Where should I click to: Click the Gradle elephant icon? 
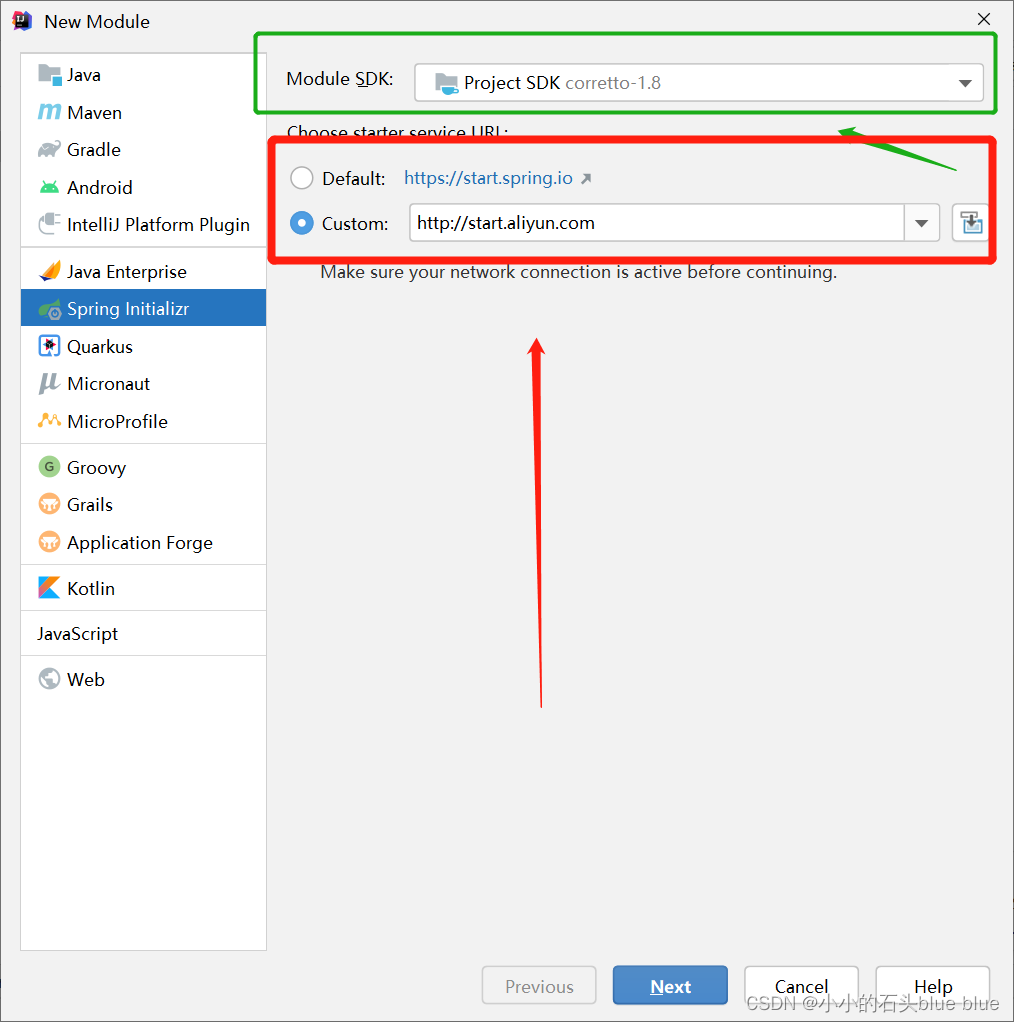click(x=50, y=150)
